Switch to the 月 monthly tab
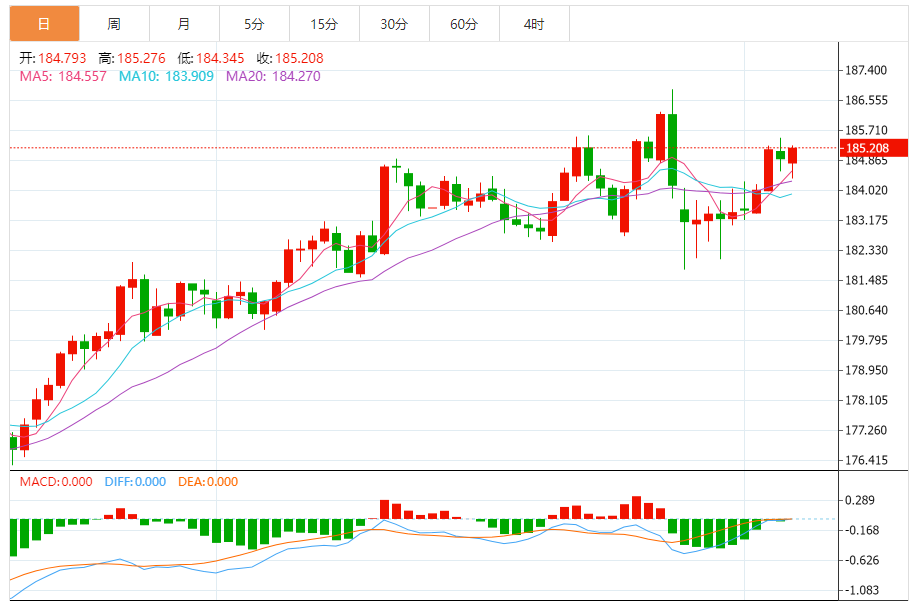The image size is (914, 601). (184, 24)
